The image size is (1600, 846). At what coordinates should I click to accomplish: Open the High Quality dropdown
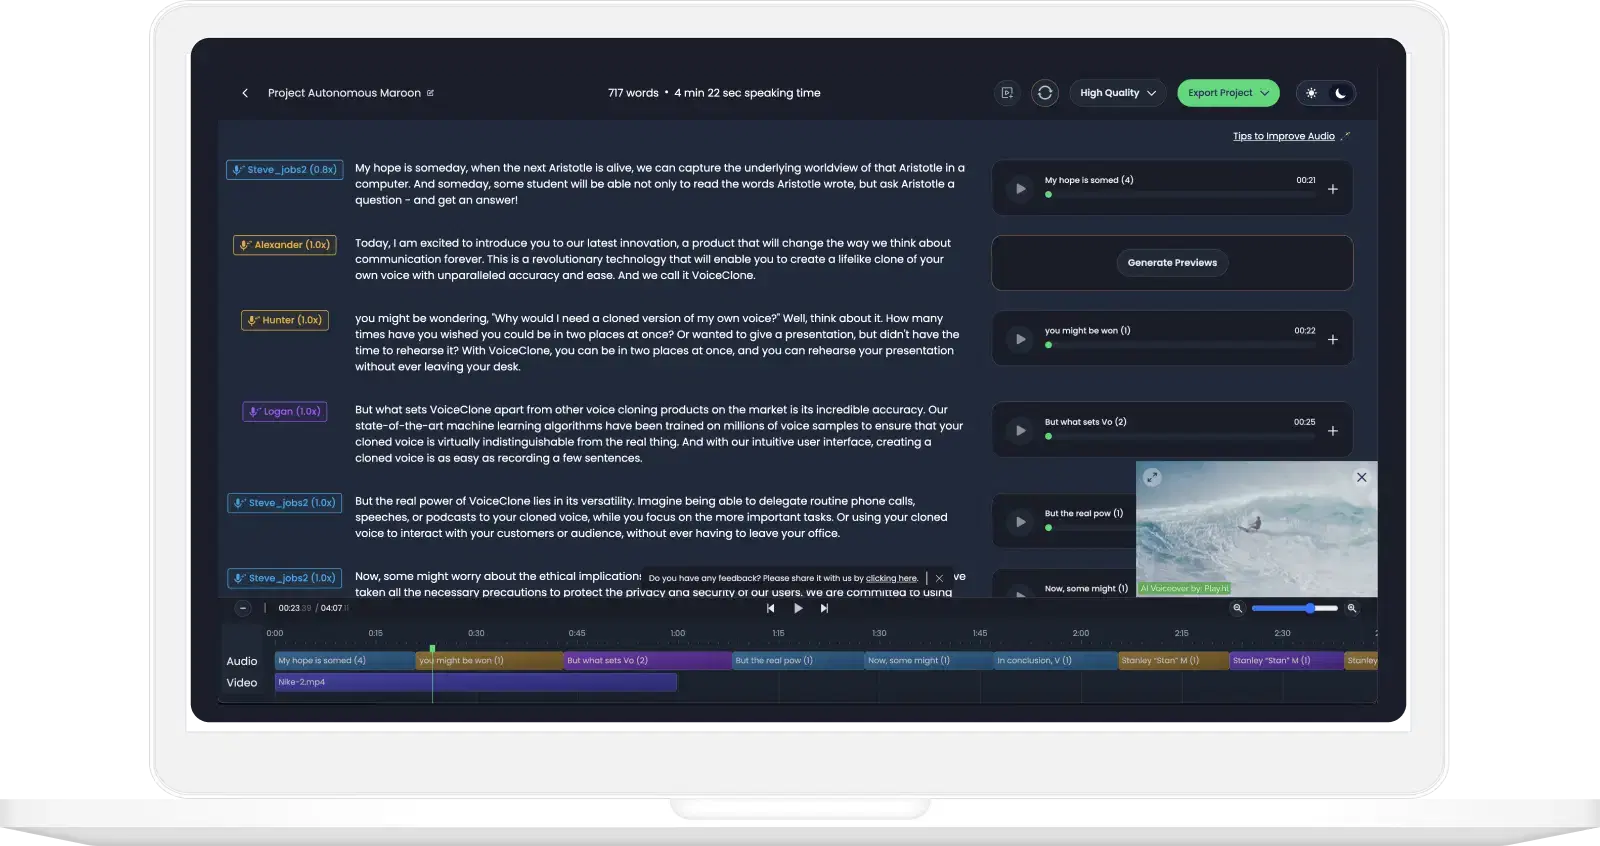pyautogui.click(x=1117, y=93)
